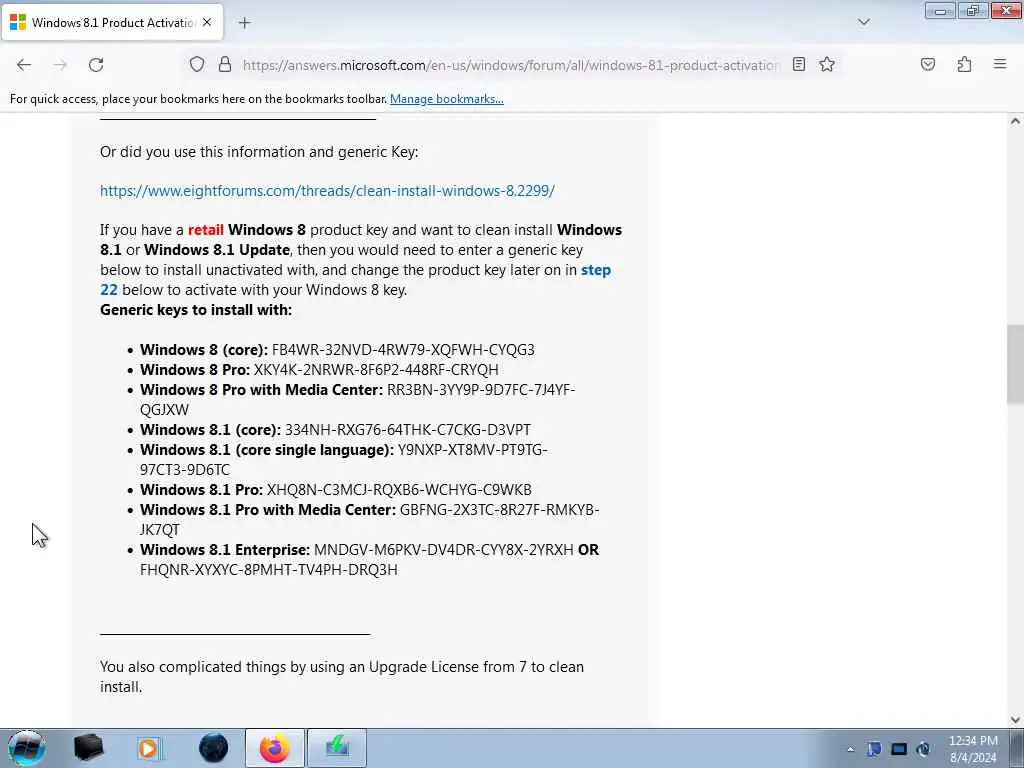Screen dimensions: 1024x768
Task: Click the page scrollbar thumb
Action: click(1015, 363)
